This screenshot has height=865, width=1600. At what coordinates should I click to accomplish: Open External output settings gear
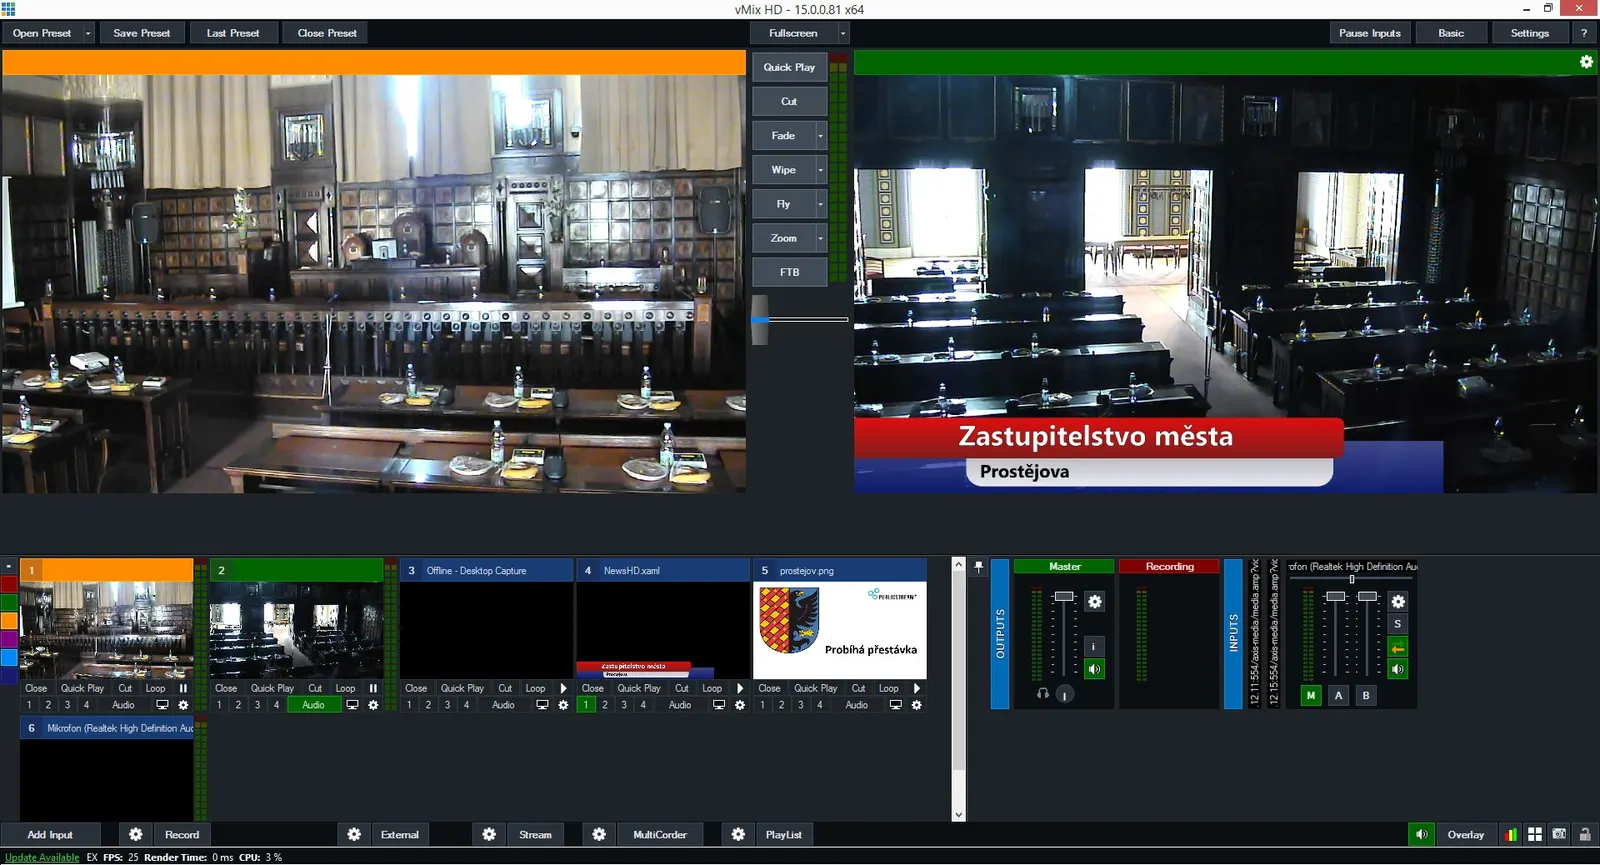click(x=354, y=834)
